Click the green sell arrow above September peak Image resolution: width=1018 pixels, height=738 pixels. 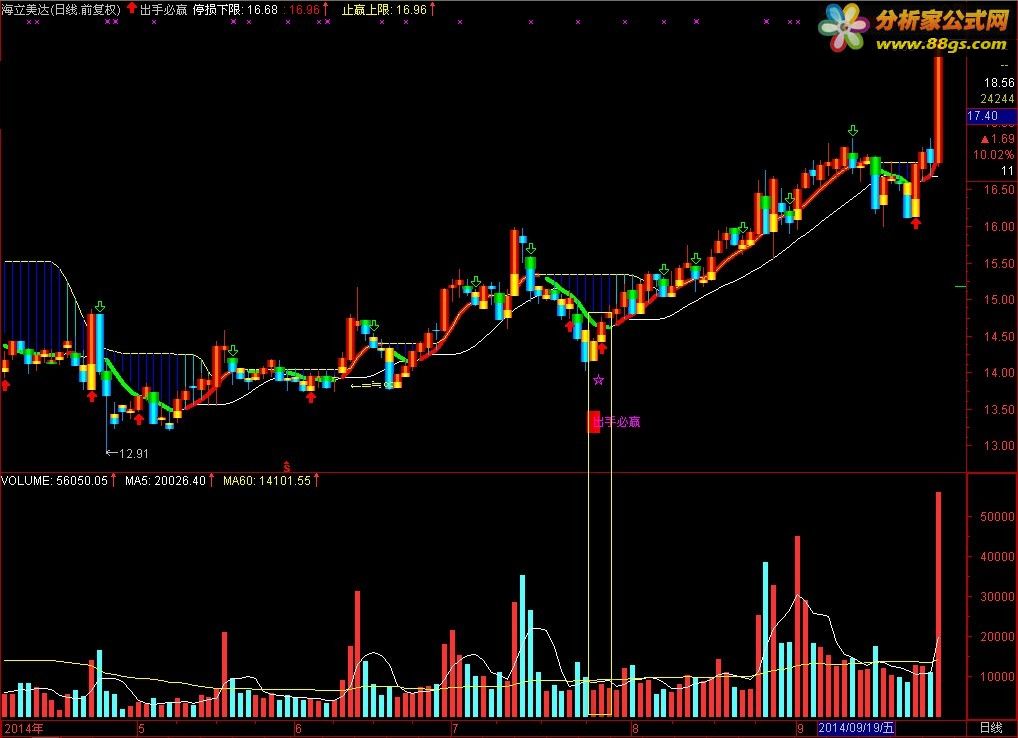click(x=852, y=131)
